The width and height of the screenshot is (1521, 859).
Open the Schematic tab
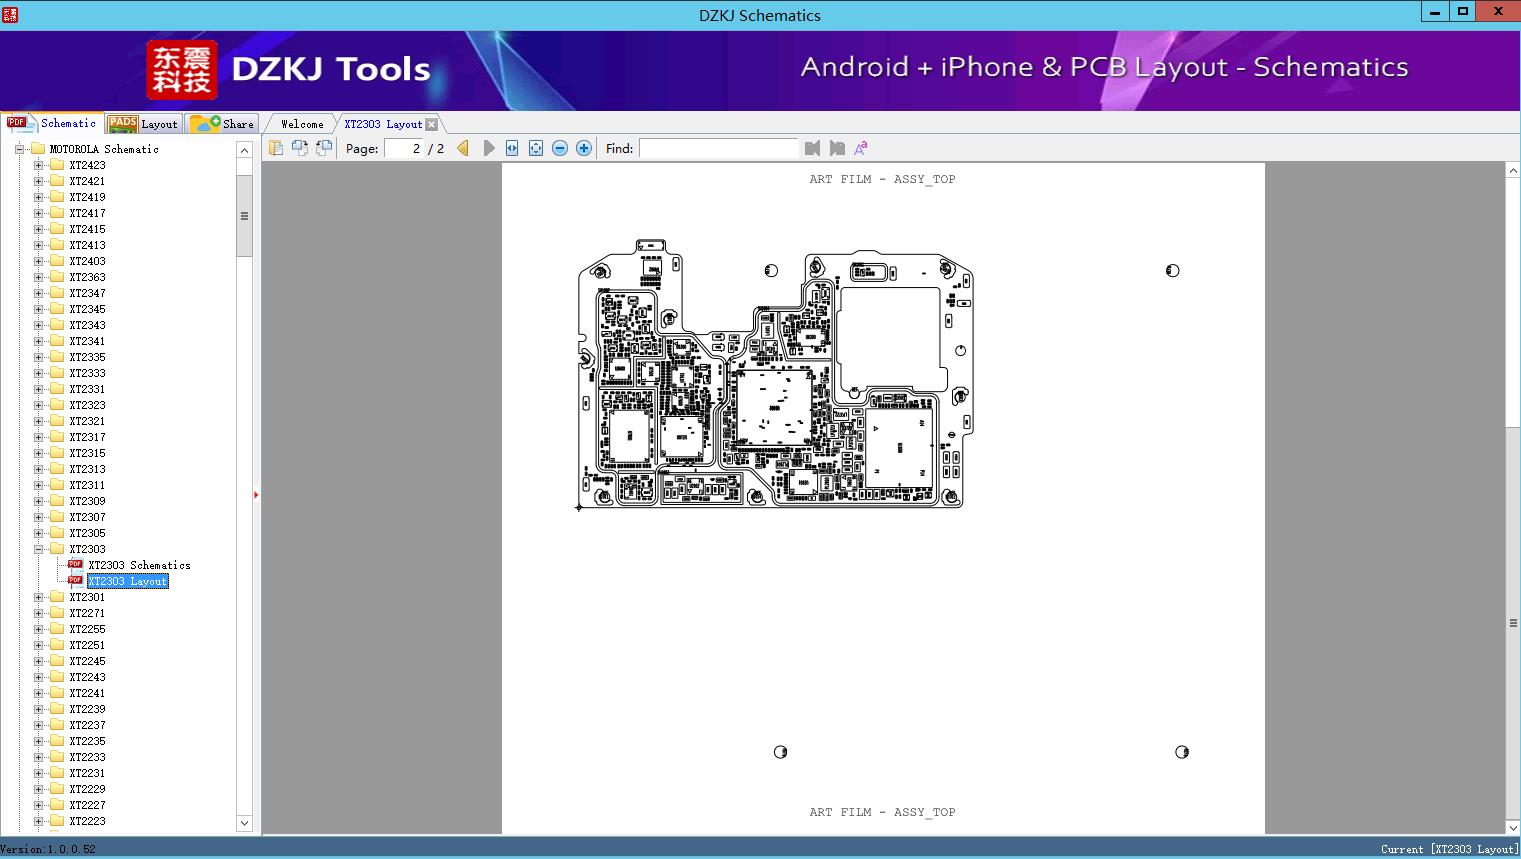coord(52,123)
